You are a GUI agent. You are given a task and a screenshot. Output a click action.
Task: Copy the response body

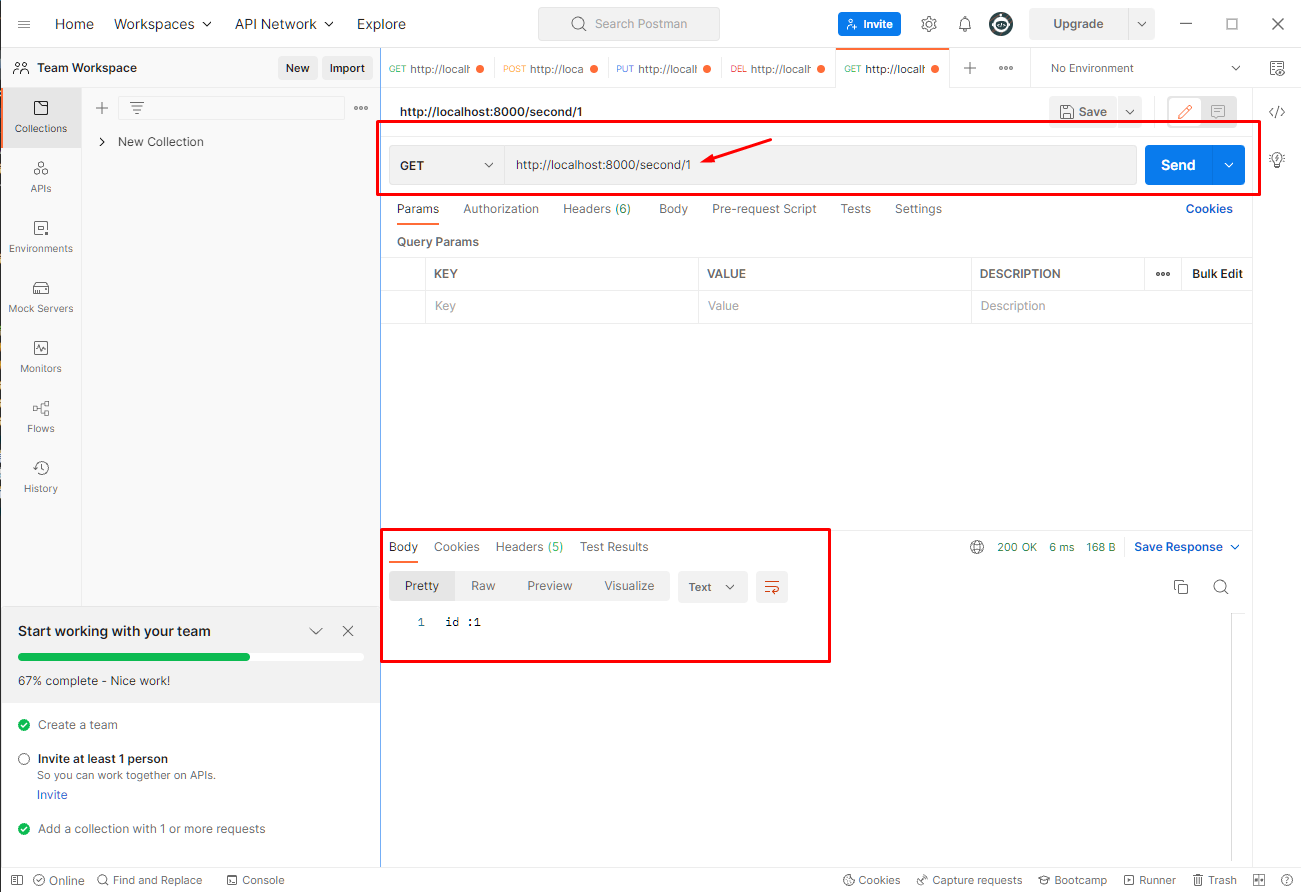(1181, 587)
